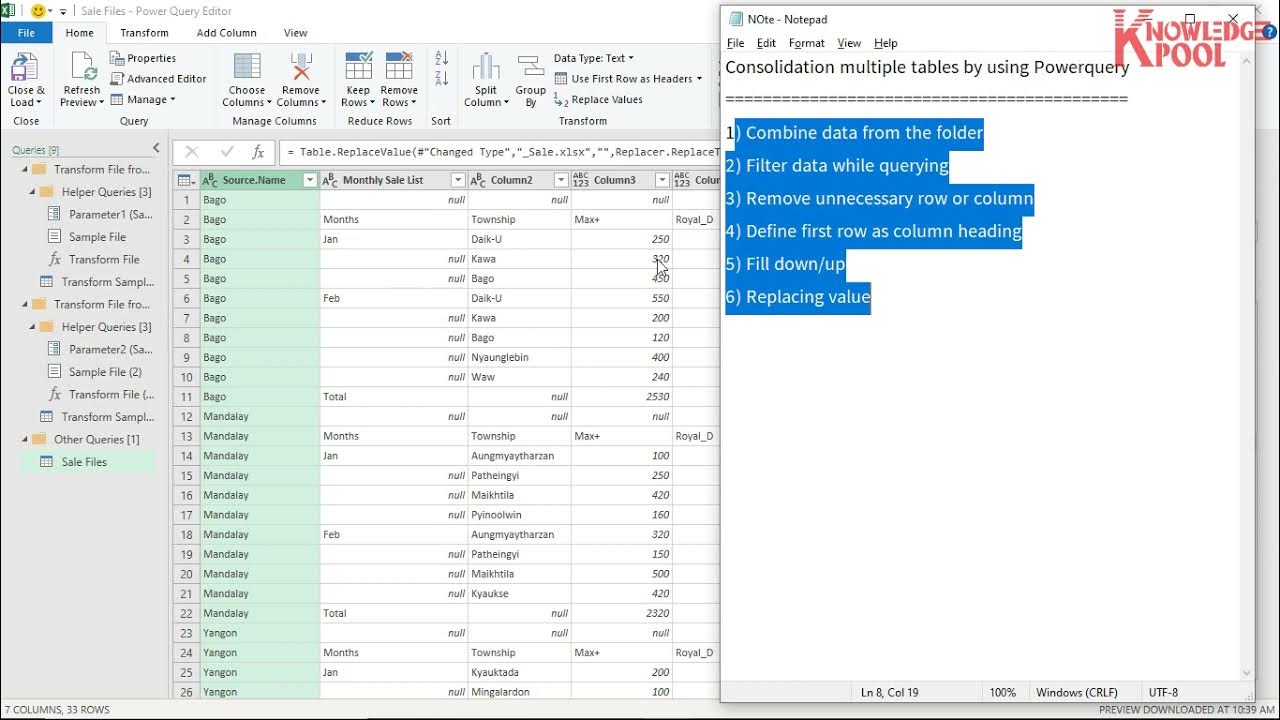Open Notepad Edit menu

click(766, 43)
